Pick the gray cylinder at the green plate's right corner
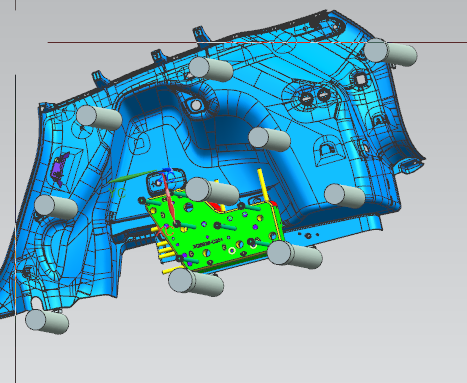Viewport: 467px width, 383px height. (295, 254)
